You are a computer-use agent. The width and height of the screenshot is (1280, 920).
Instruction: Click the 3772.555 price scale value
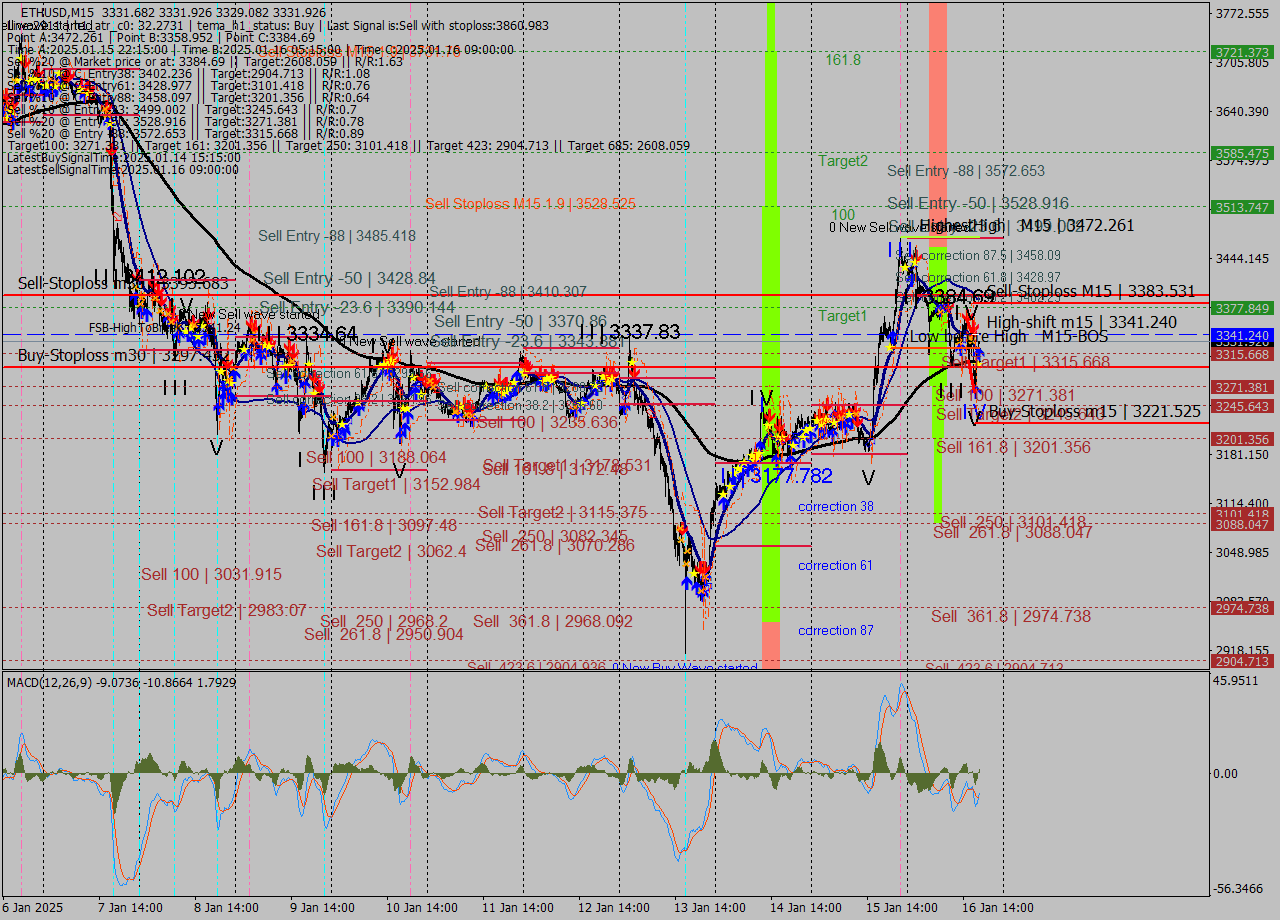click(x=1243, y=13)
